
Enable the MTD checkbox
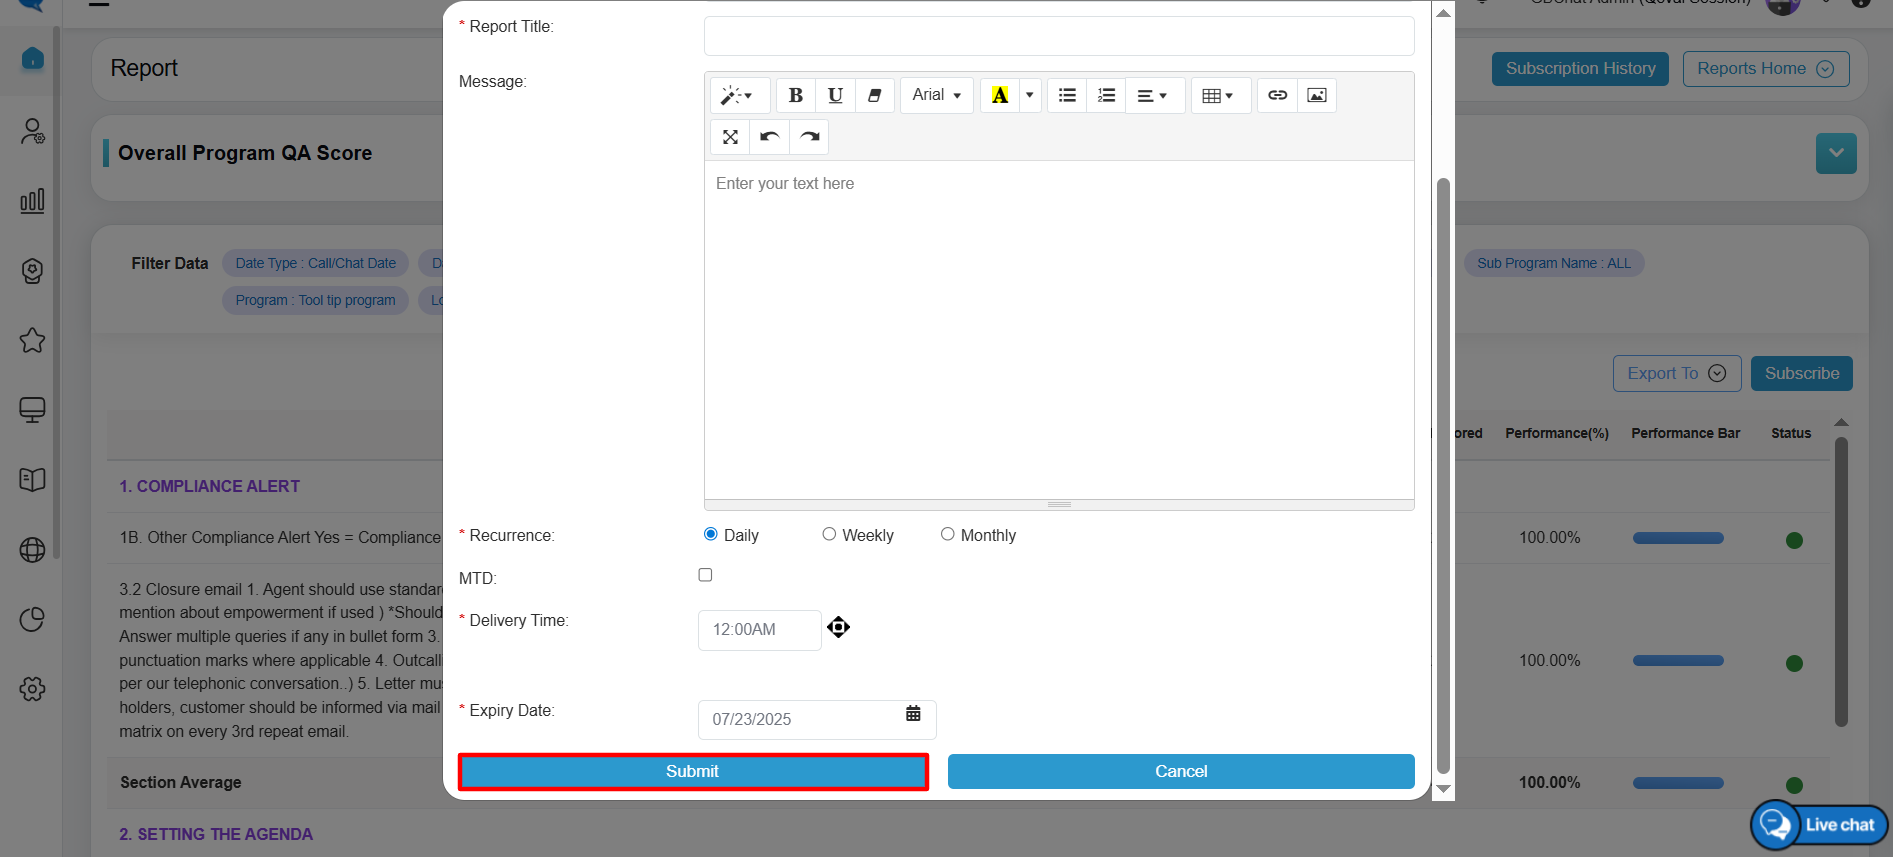point(705,575)
